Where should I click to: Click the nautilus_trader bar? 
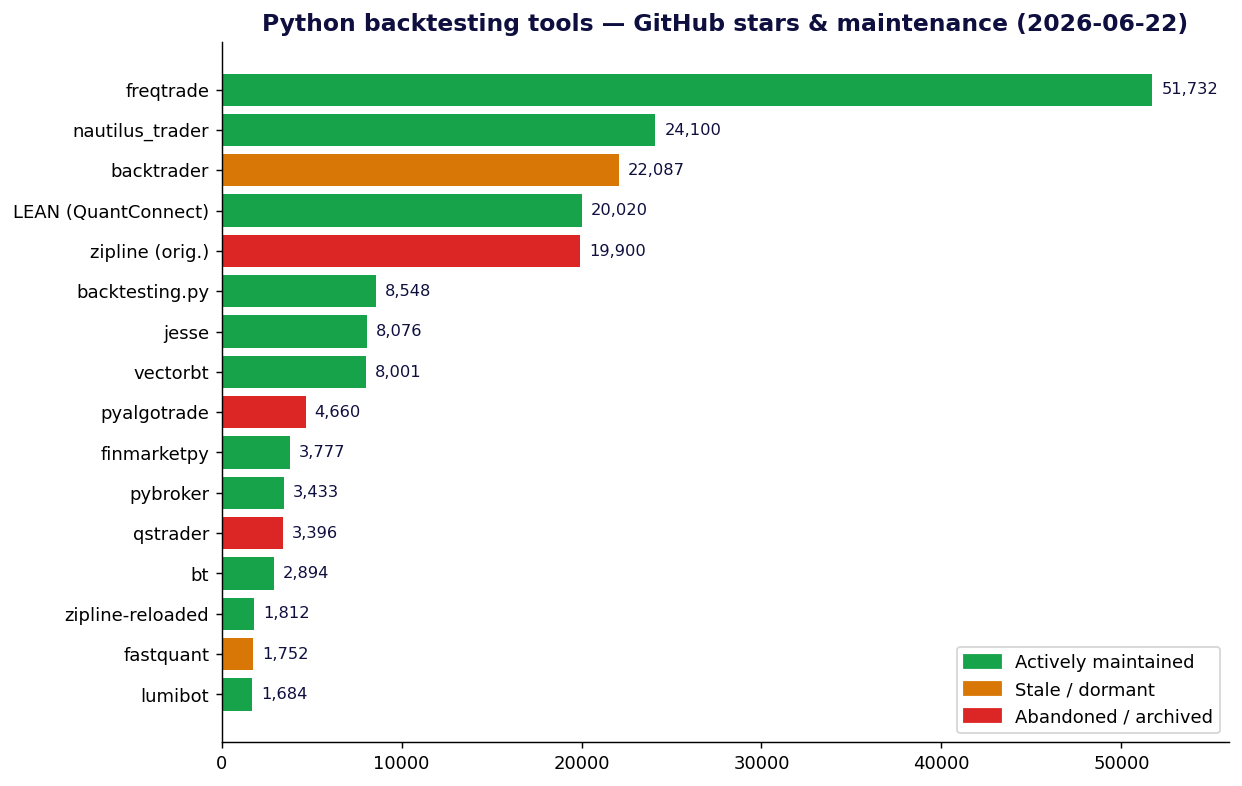(x=438, y=130)
